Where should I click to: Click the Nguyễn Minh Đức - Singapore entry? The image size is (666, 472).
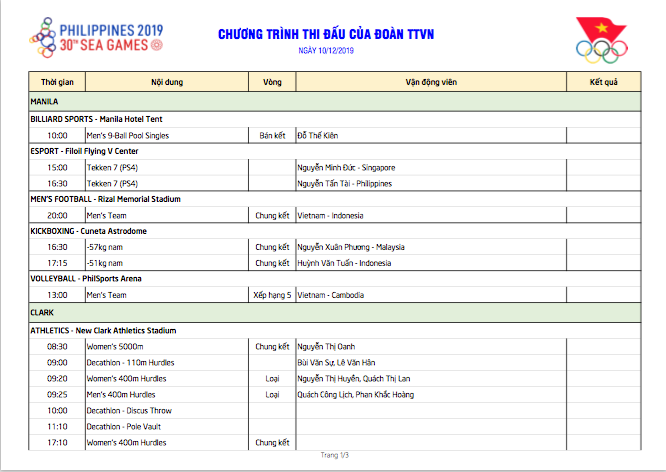(x=346, y=167)
